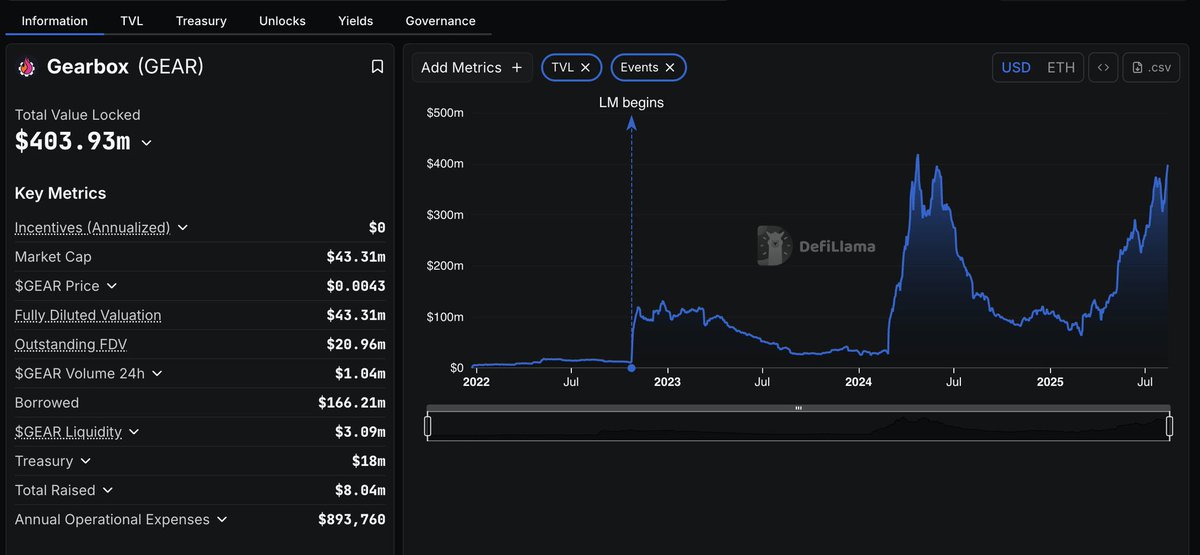Expand the $GEAR Volume 24h row
The height and width of the screenshot is (555, 1200).
tap(157, 374)
